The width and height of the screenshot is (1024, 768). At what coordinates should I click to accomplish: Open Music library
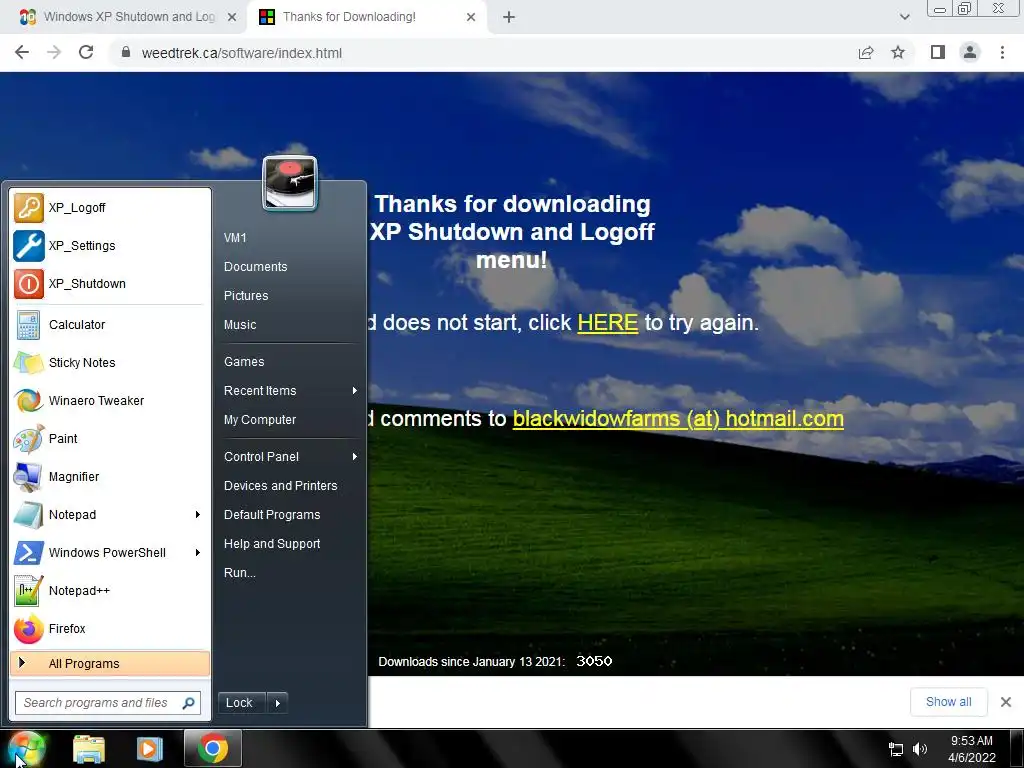pos(240,325)
